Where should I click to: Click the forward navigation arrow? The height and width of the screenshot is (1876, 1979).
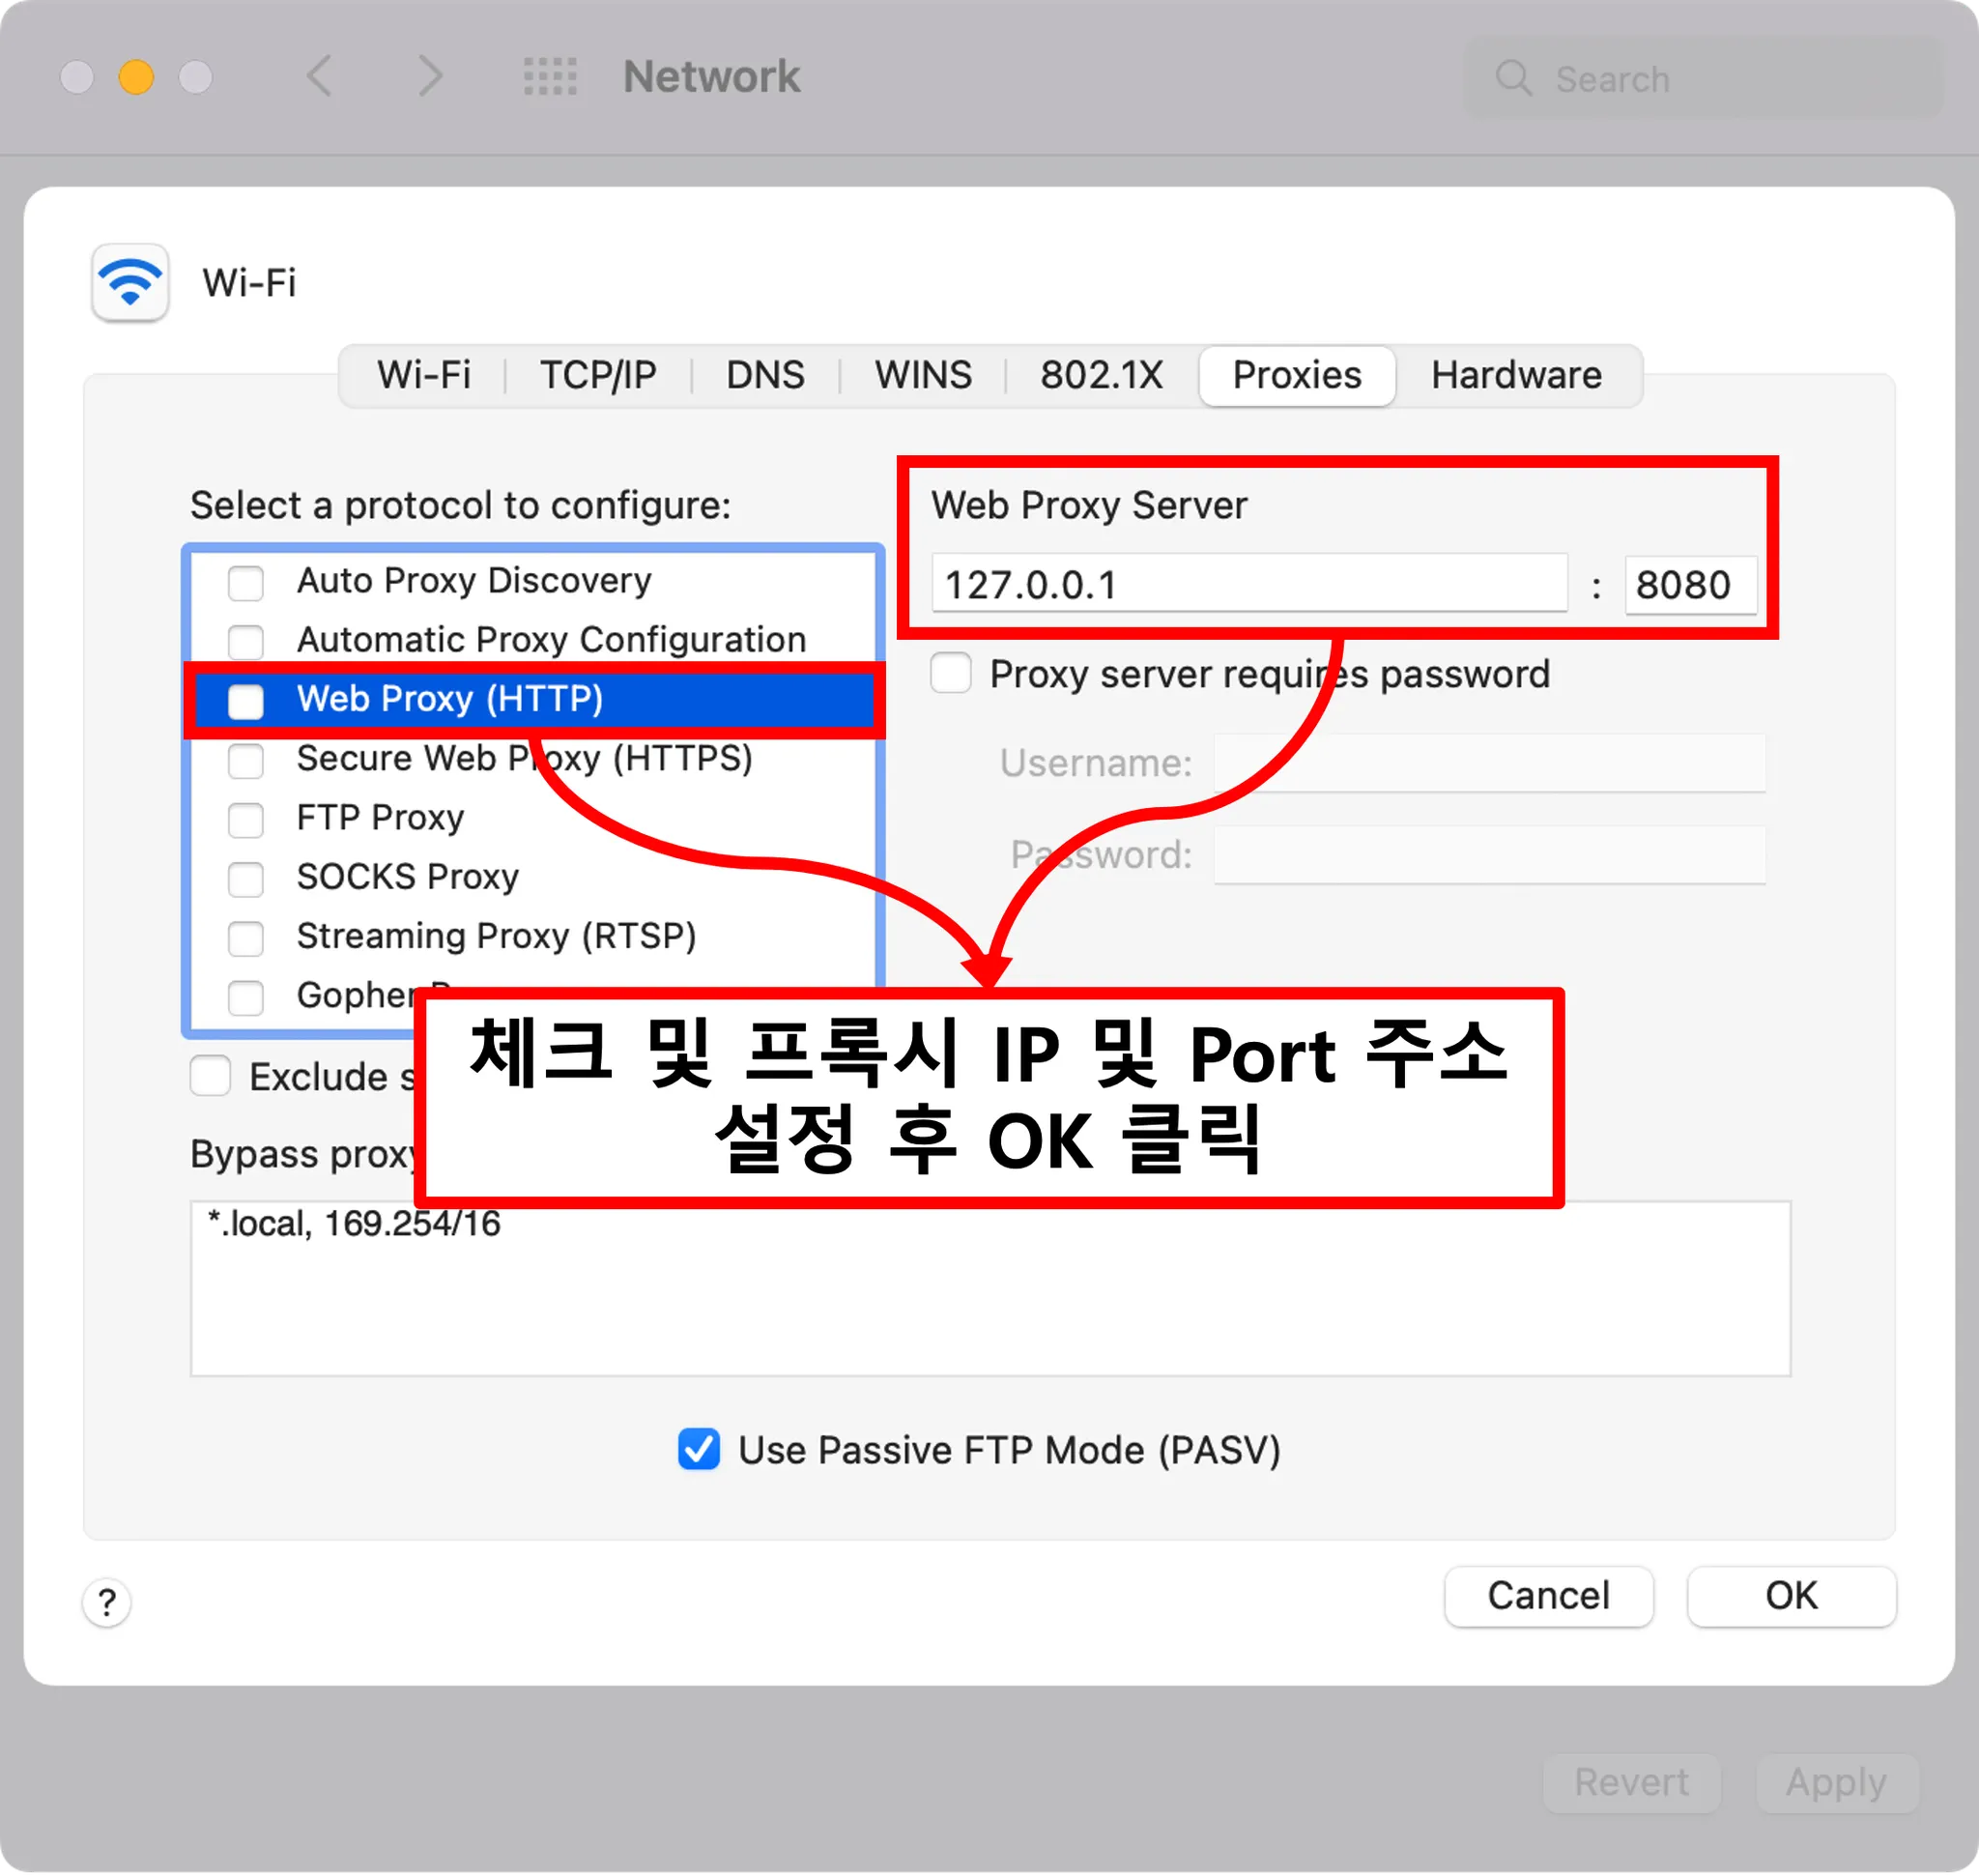coord(430,76)
